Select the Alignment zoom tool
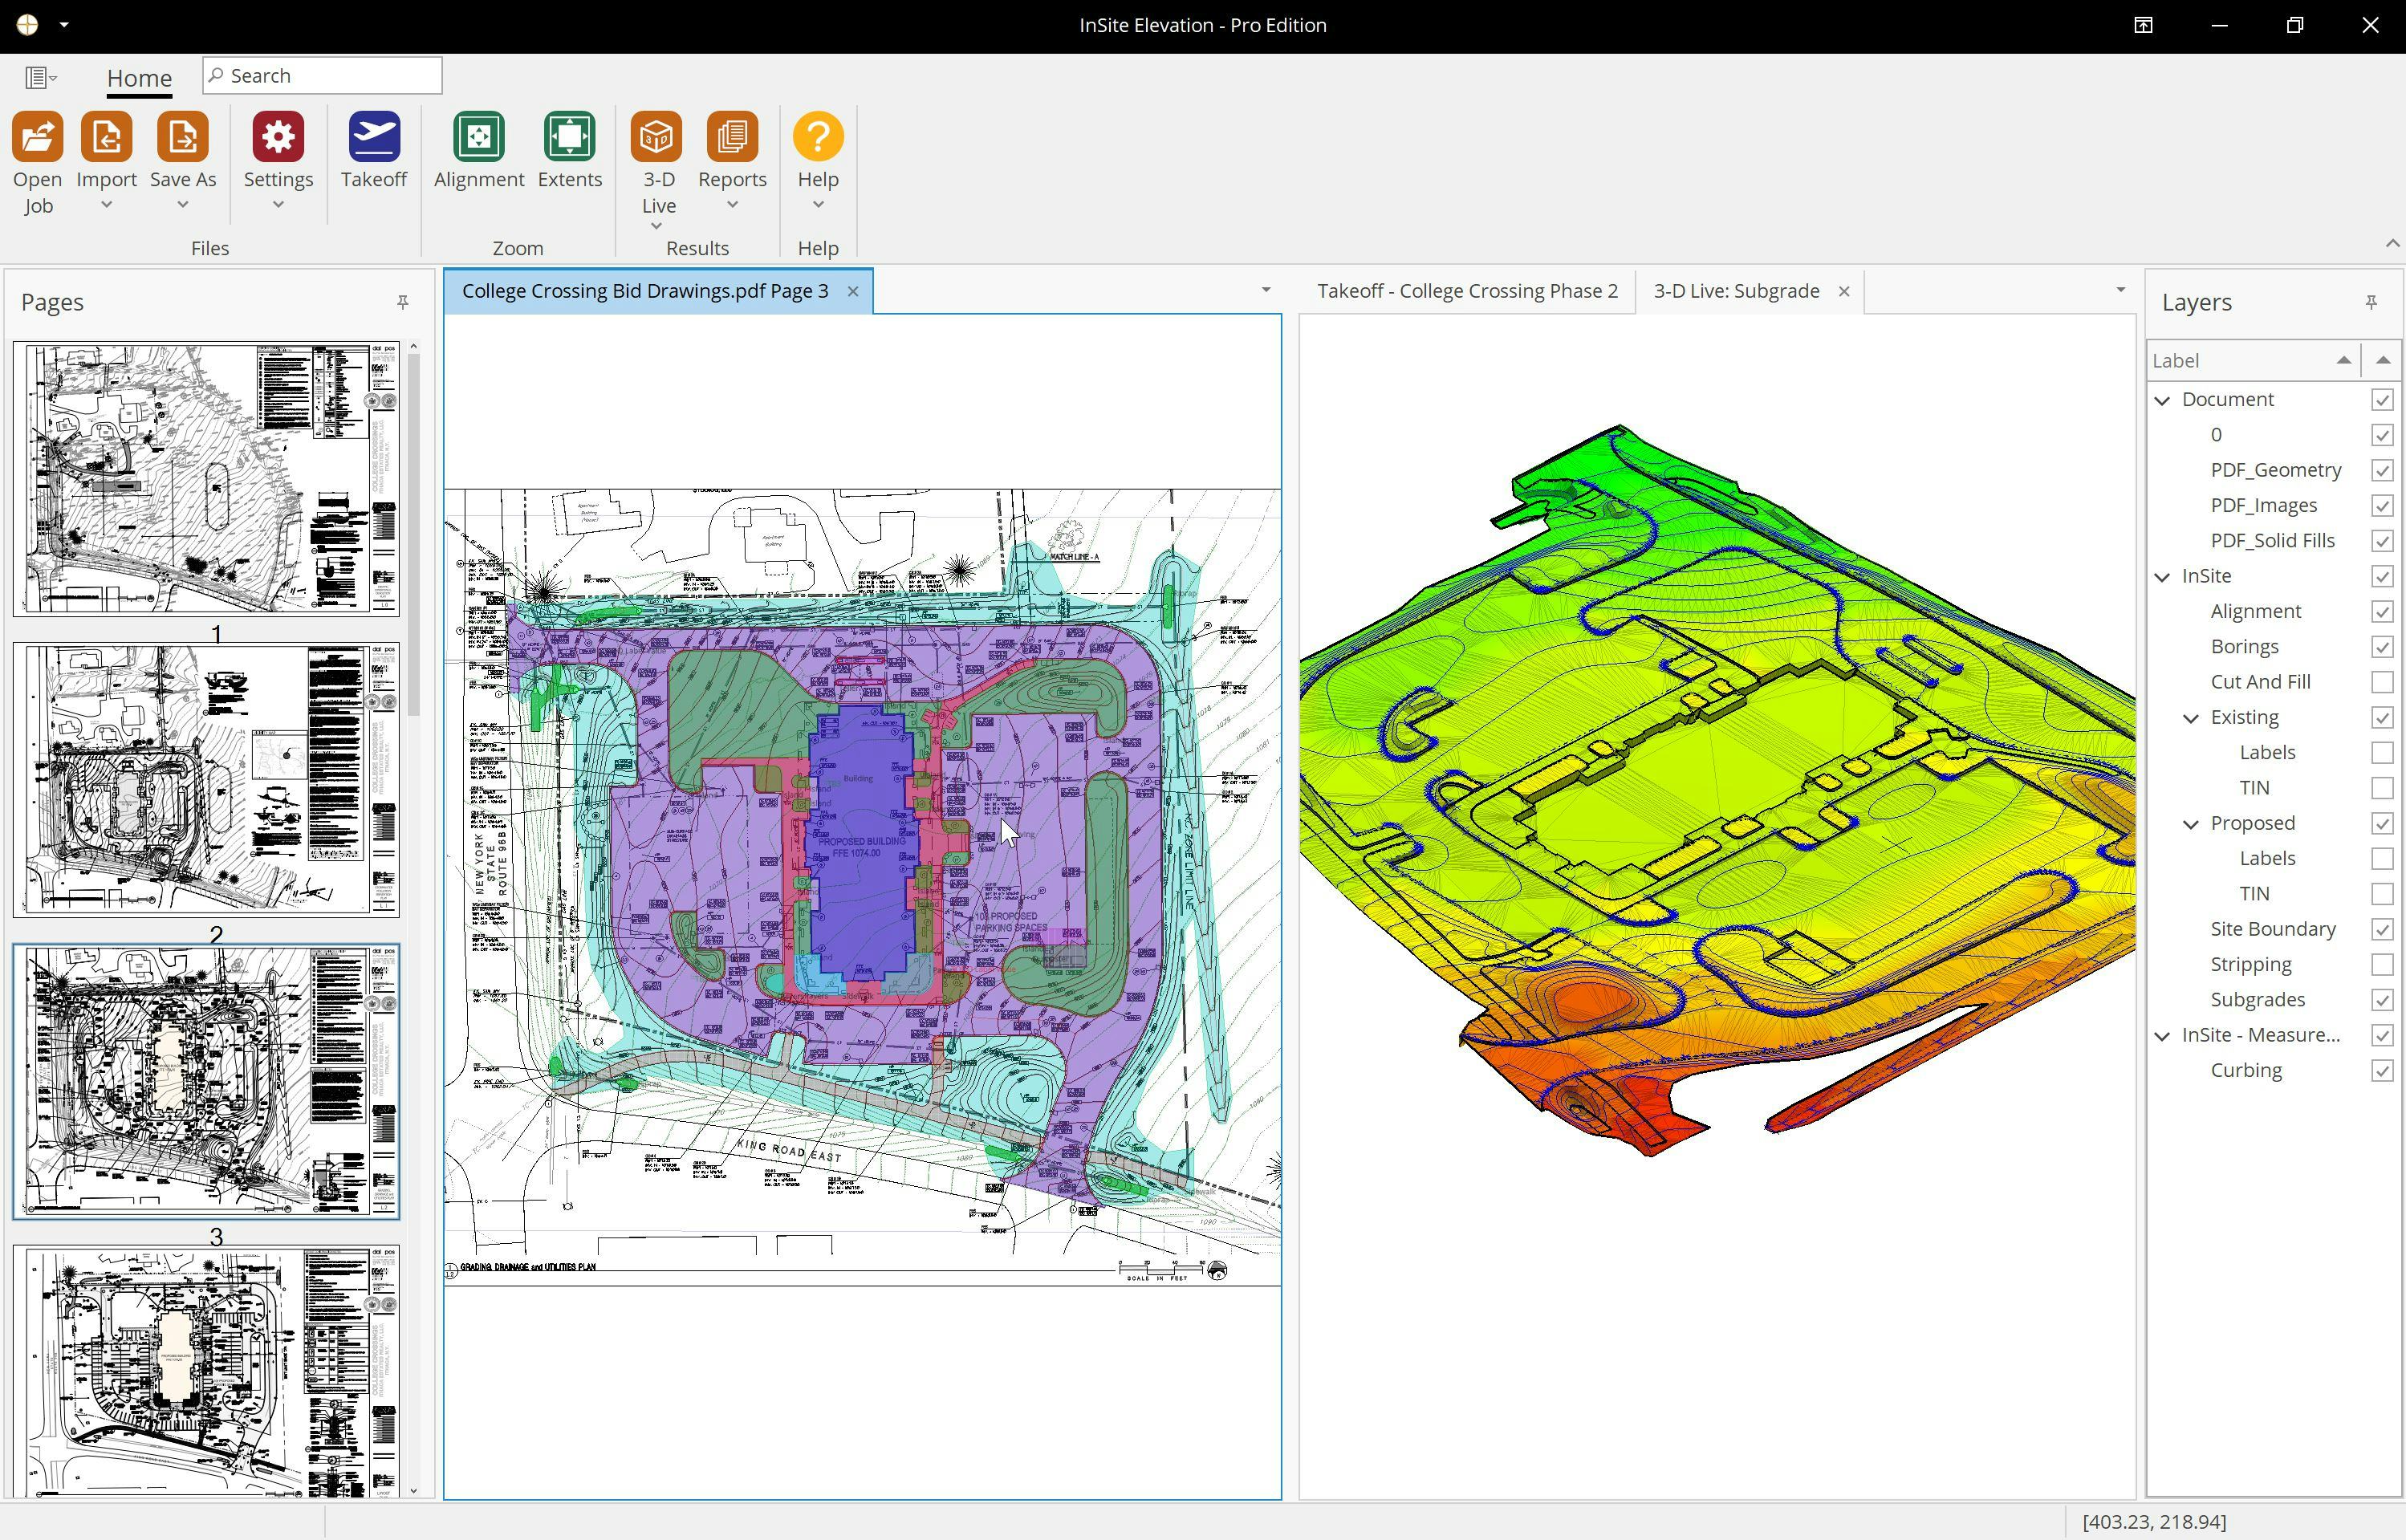 click(x=478, y=151)
